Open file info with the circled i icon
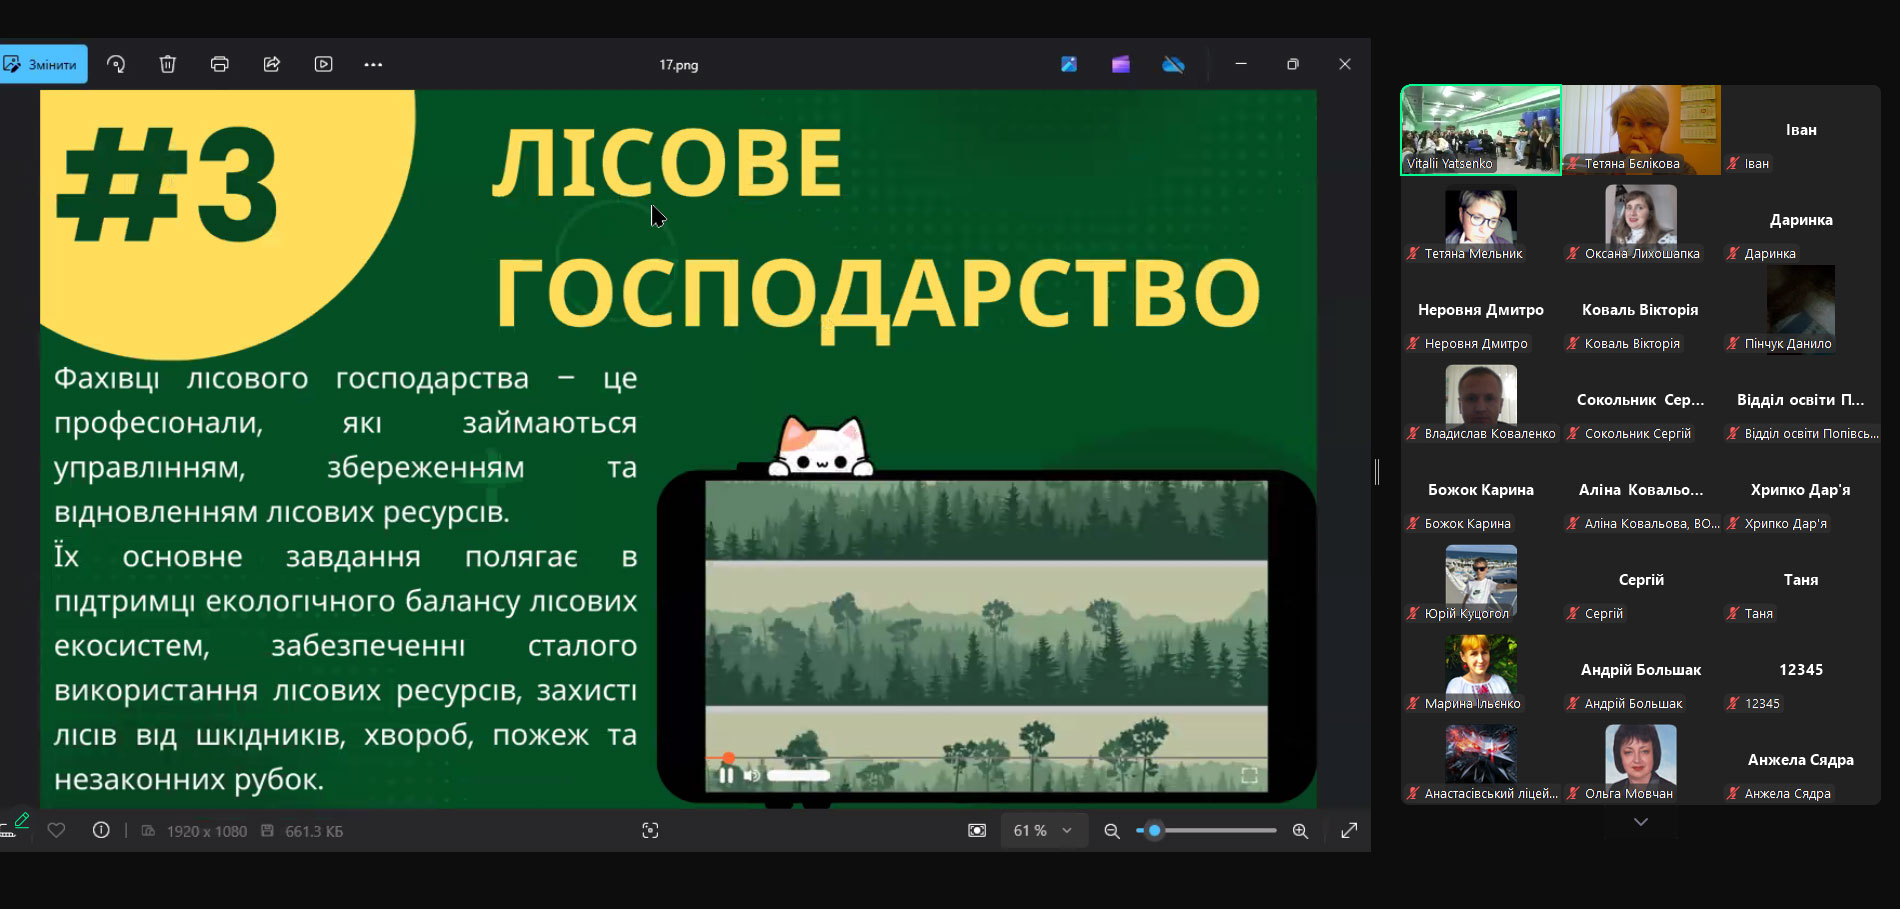 [101, 830]
